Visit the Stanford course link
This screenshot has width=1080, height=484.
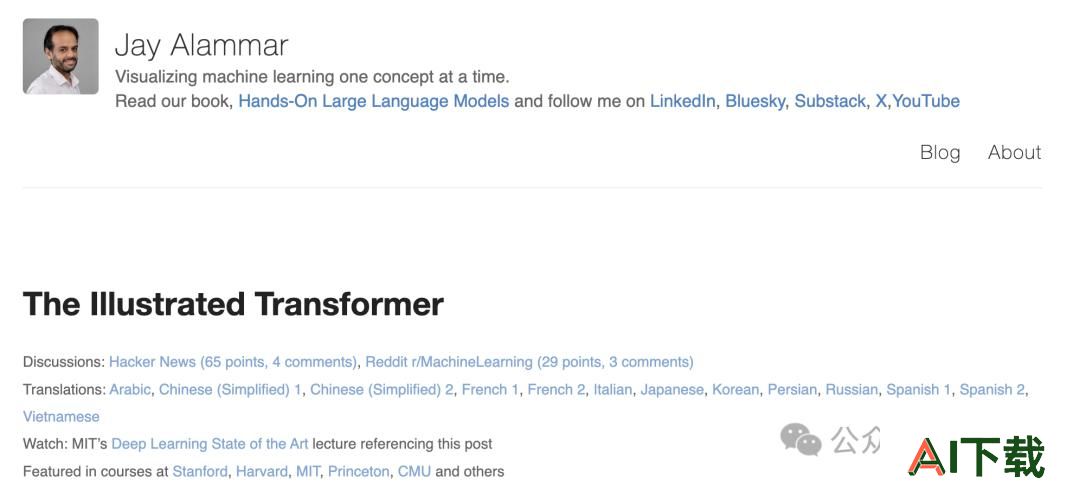(200, 472)
